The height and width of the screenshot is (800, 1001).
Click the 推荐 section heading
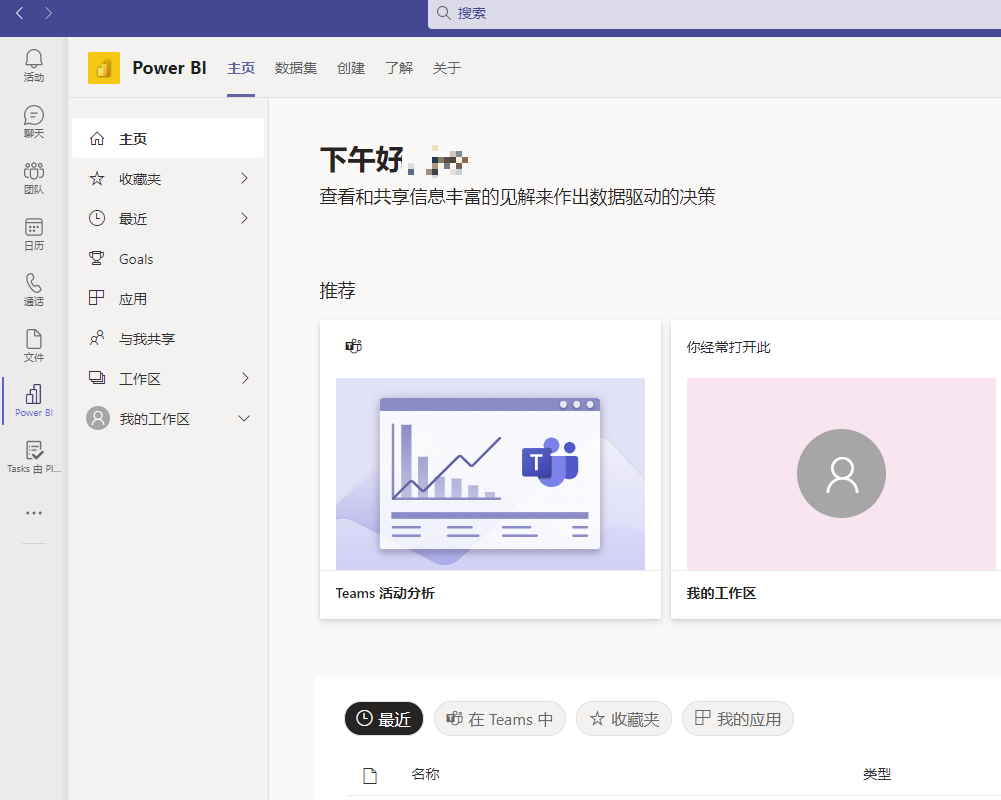338,291
